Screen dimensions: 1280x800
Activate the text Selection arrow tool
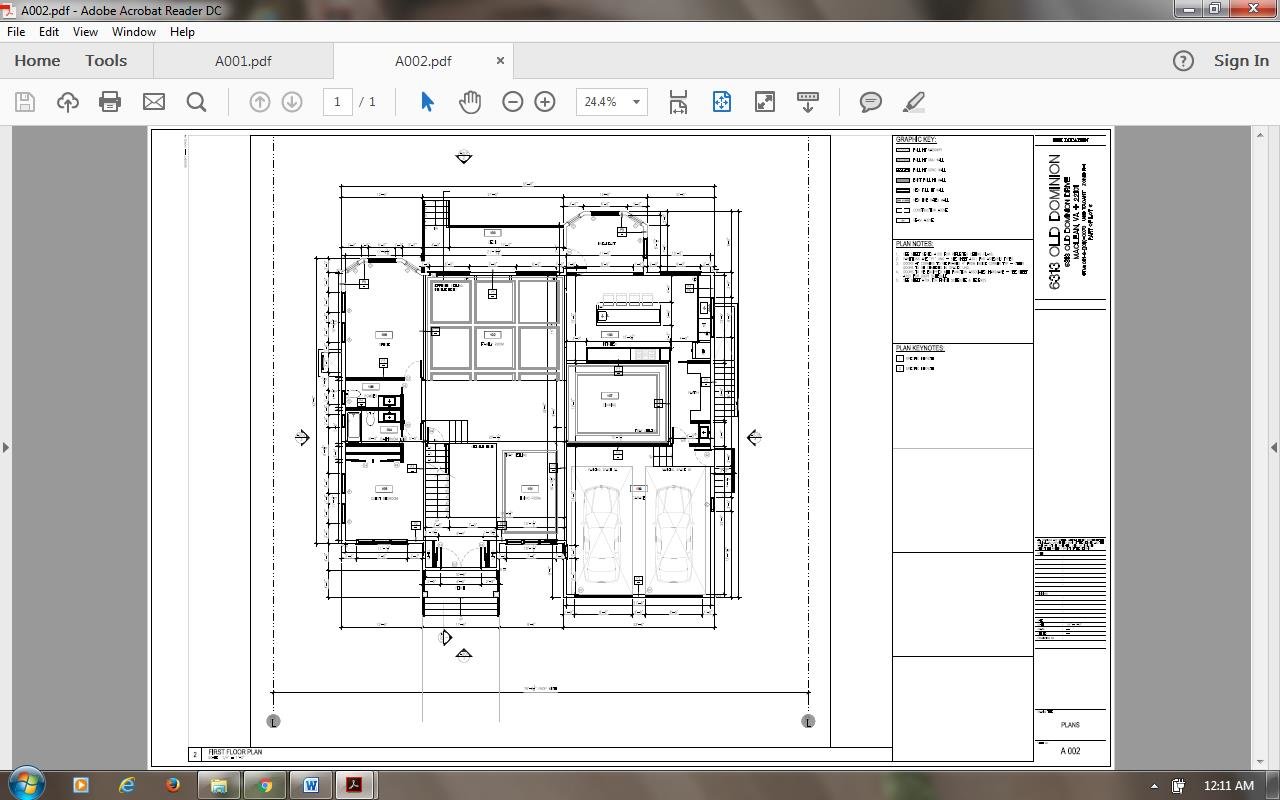[425, 101]
